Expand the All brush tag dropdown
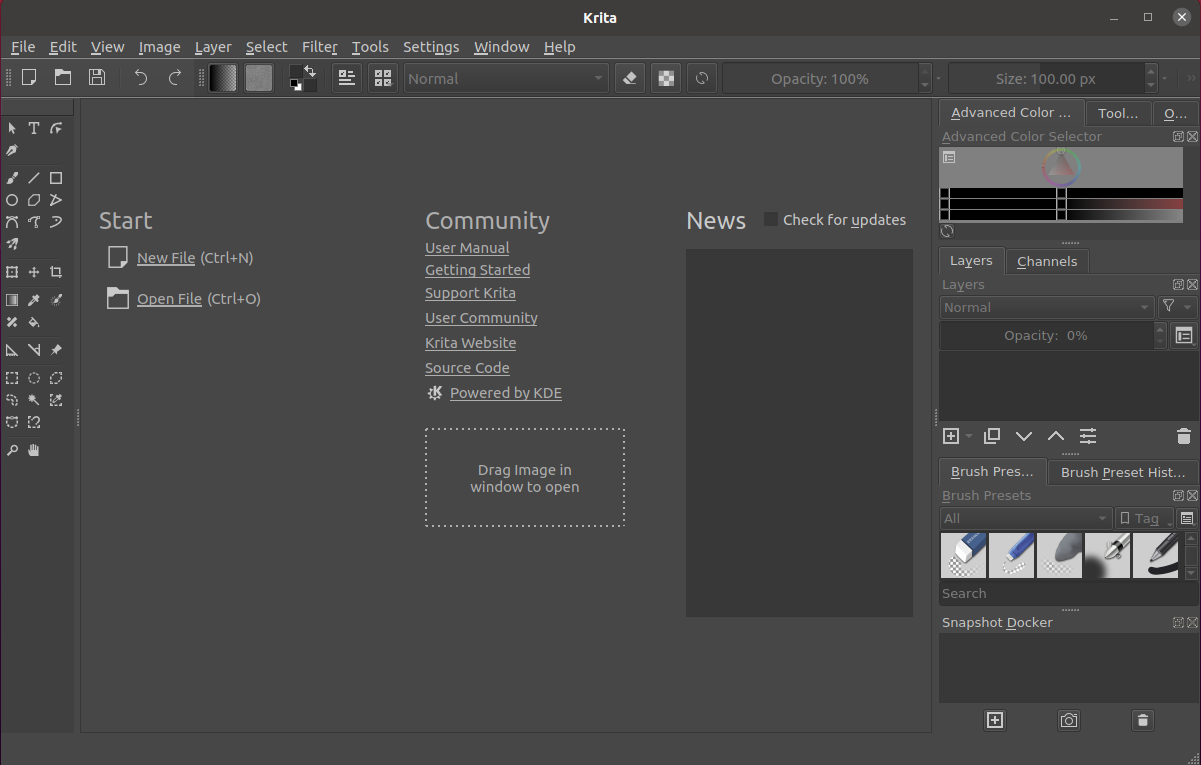This screenshot has height=765, width=1201. point(1025,518)
